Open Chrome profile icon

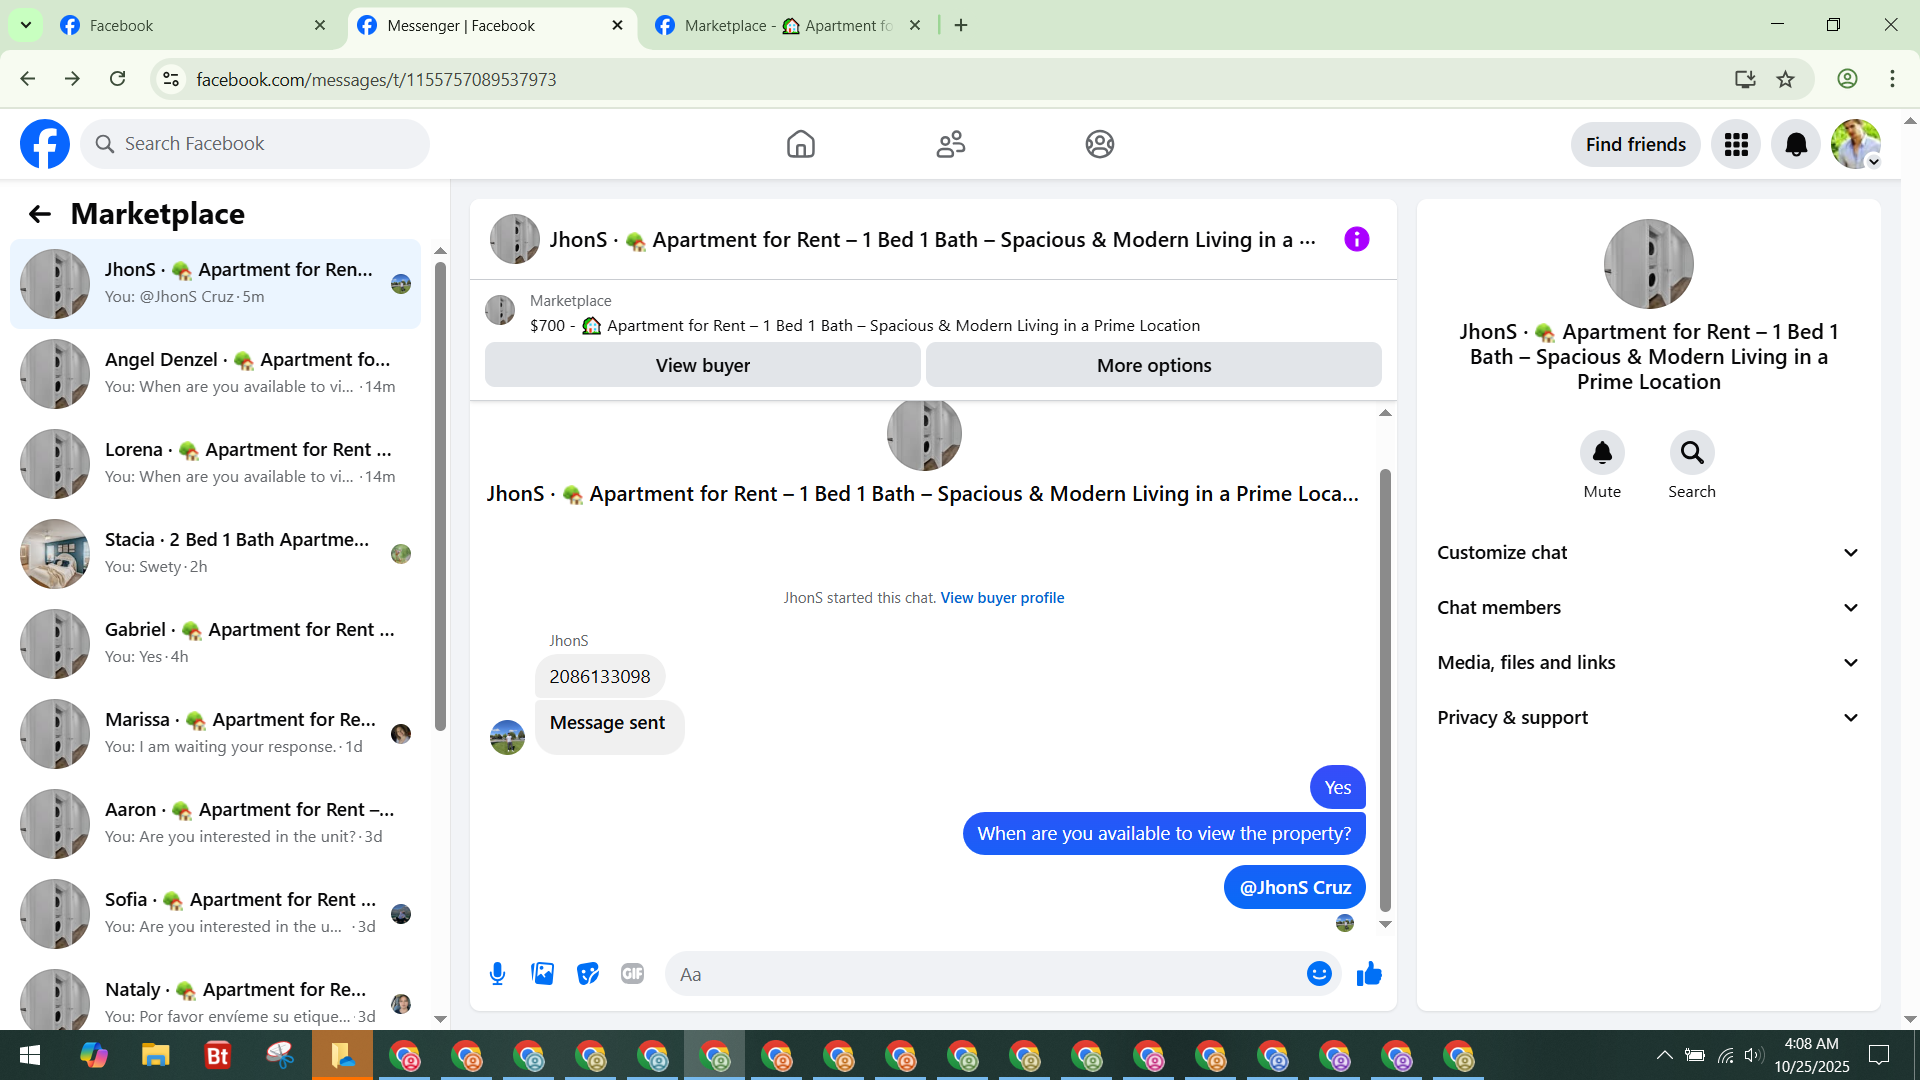pyautogui.click(x=1847, y=79)
